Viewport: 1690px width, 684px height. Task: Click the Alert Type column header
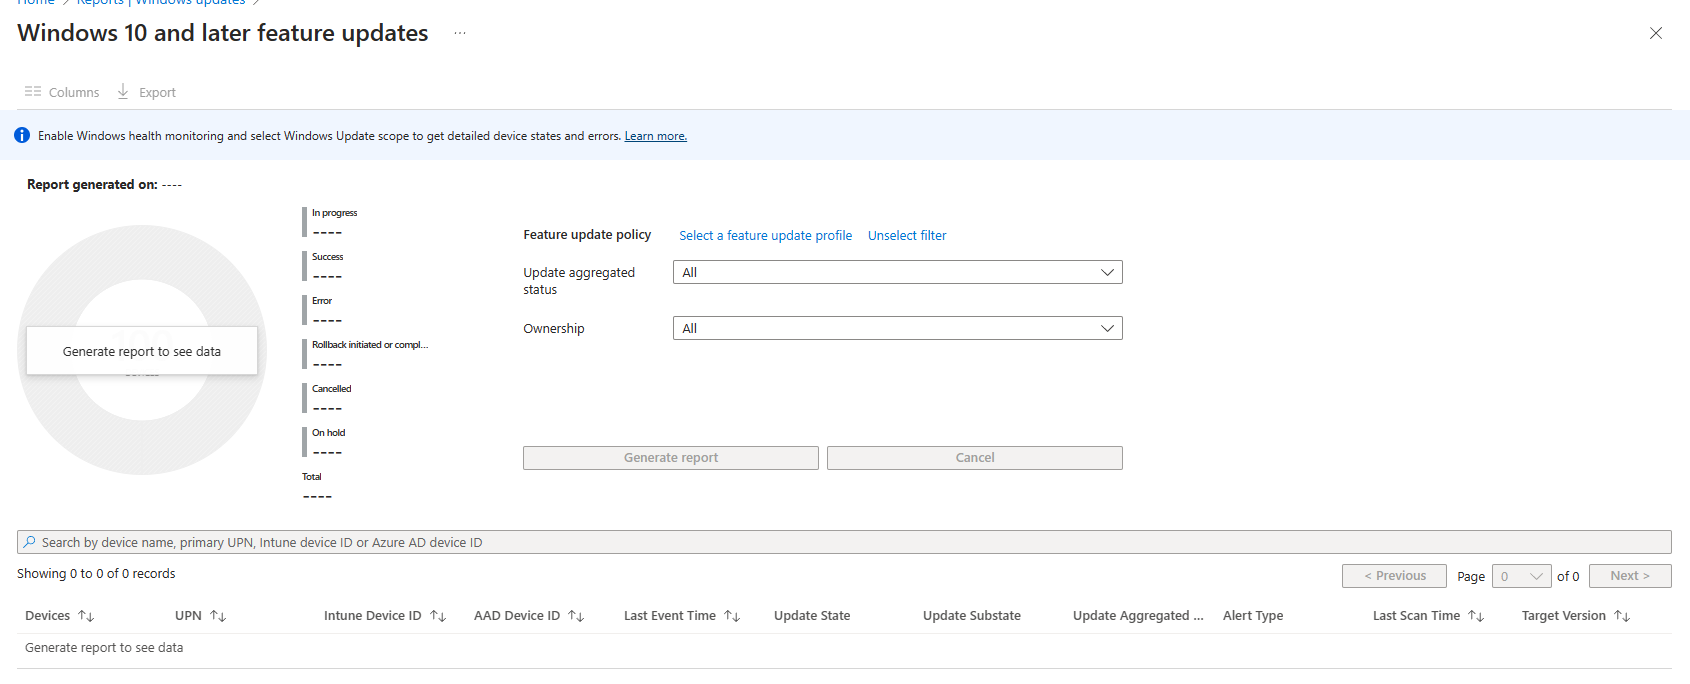[1253, 616]
